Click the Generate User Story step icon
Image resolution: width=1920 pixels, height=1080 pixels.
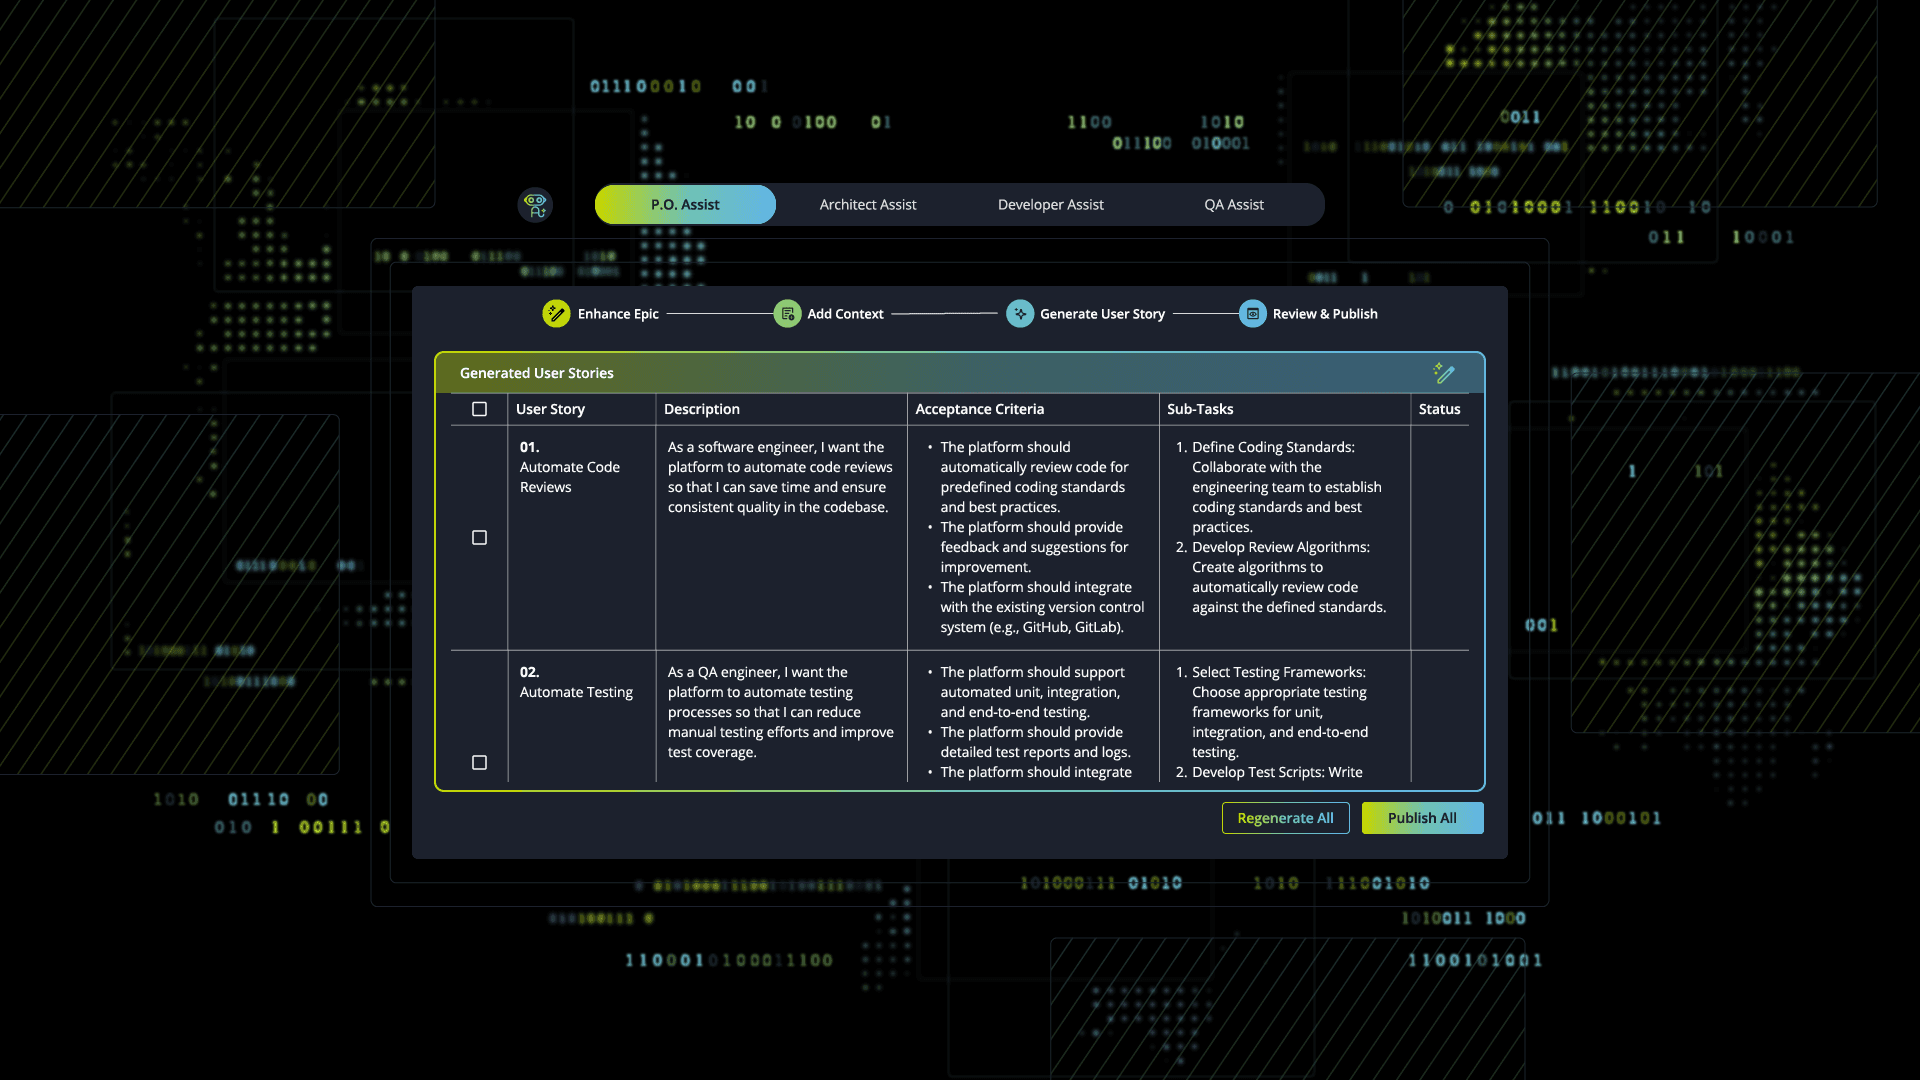pos(1020,314)
